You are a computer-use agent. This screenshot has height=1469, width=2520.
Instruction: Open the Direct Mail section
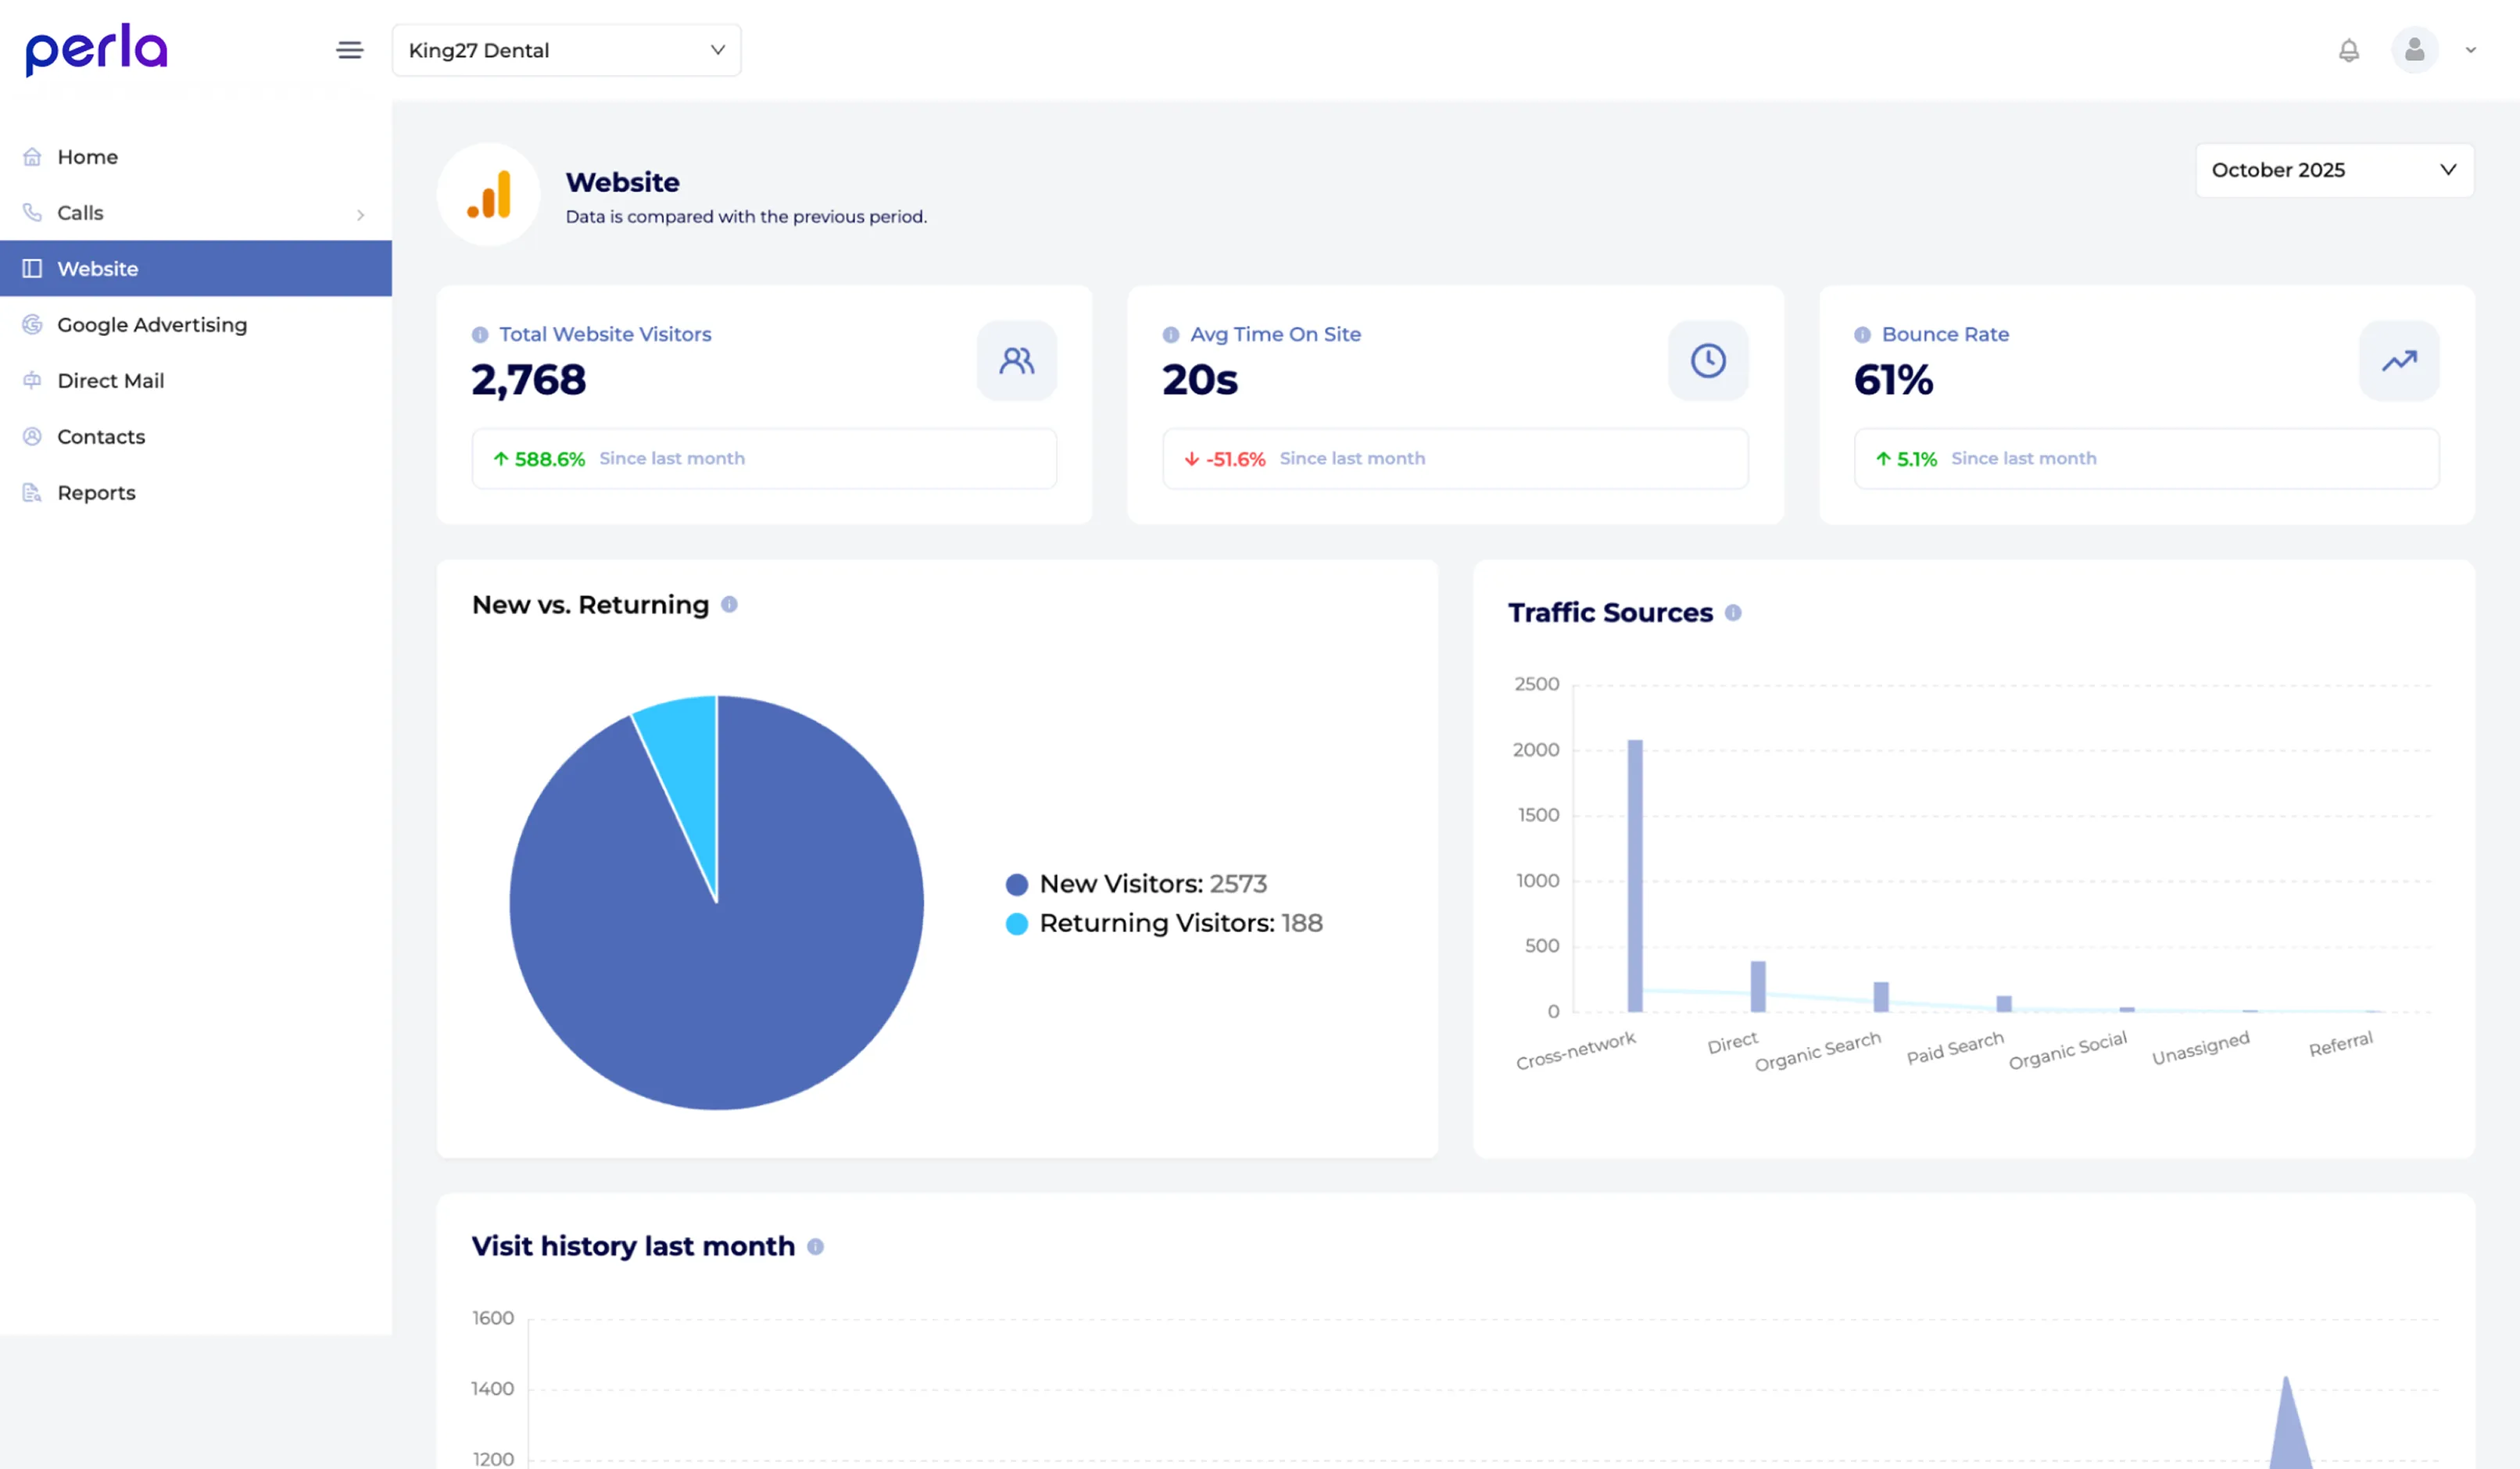(110, 381)
